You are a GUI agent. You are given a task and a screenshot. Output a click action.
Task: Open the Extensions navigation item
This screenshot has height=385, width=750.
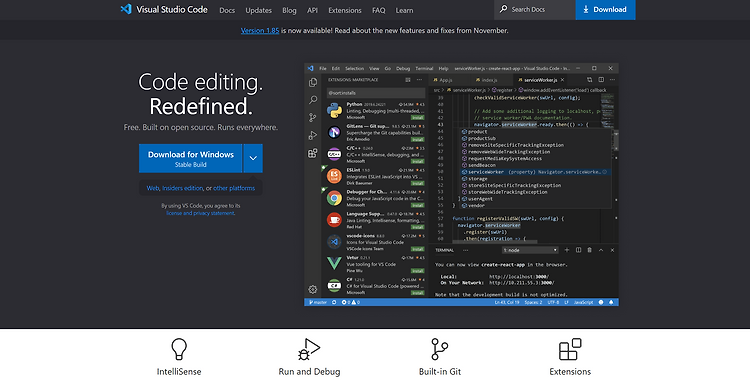[x=345, y=10]
